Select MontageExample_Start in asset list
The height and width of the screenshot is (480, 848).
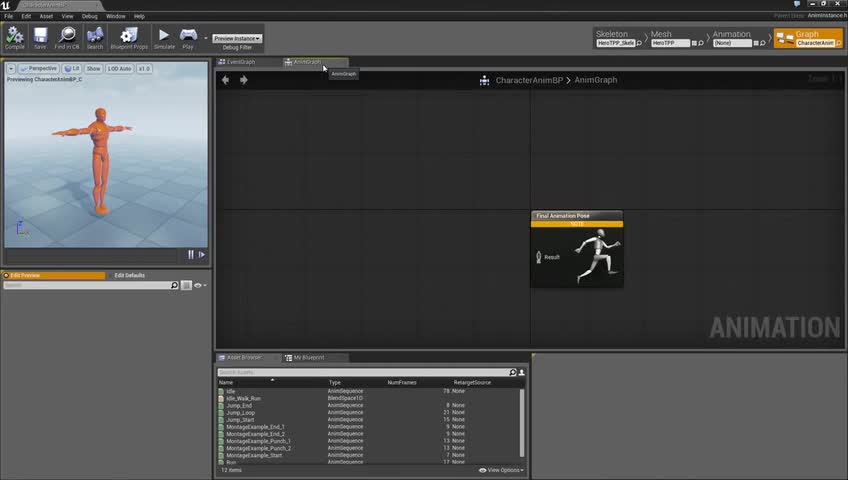point(368,455)
